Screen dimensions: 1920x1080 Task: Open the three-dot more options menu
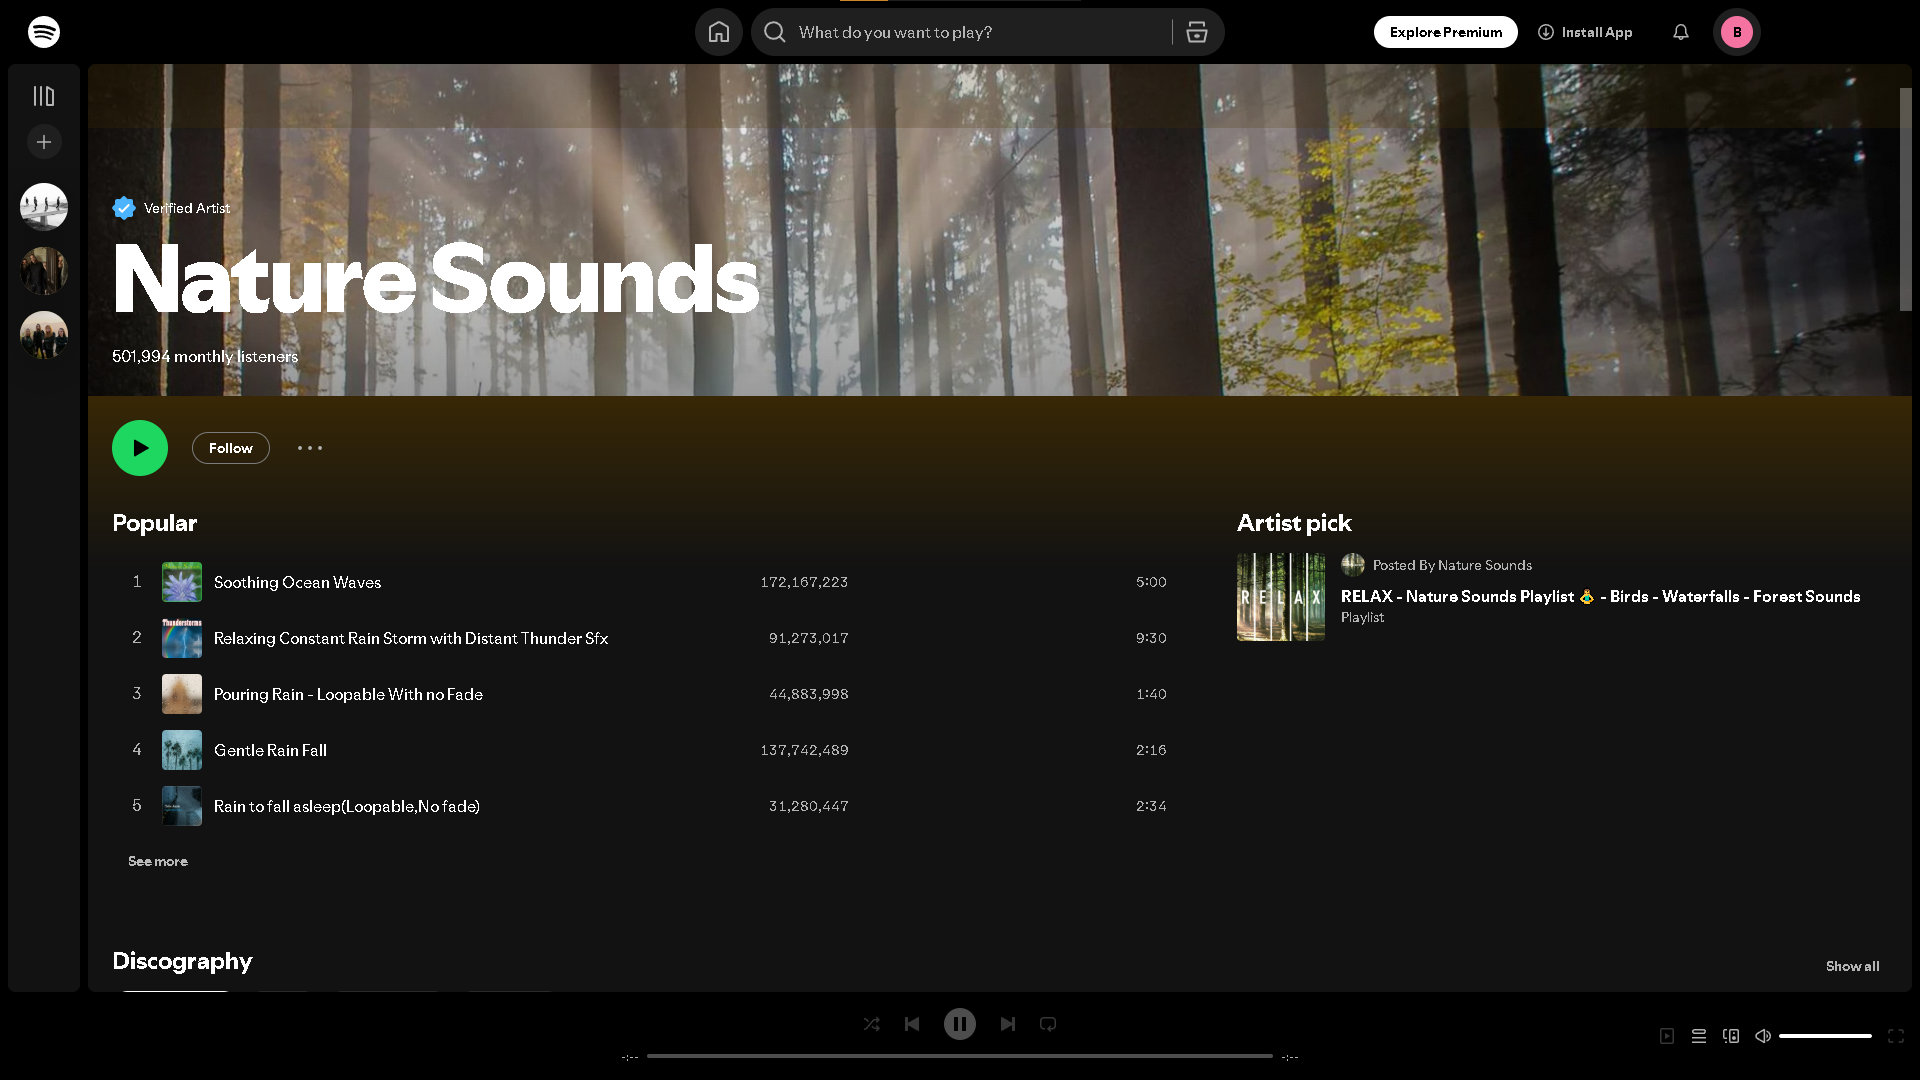[x=309, y=448]
